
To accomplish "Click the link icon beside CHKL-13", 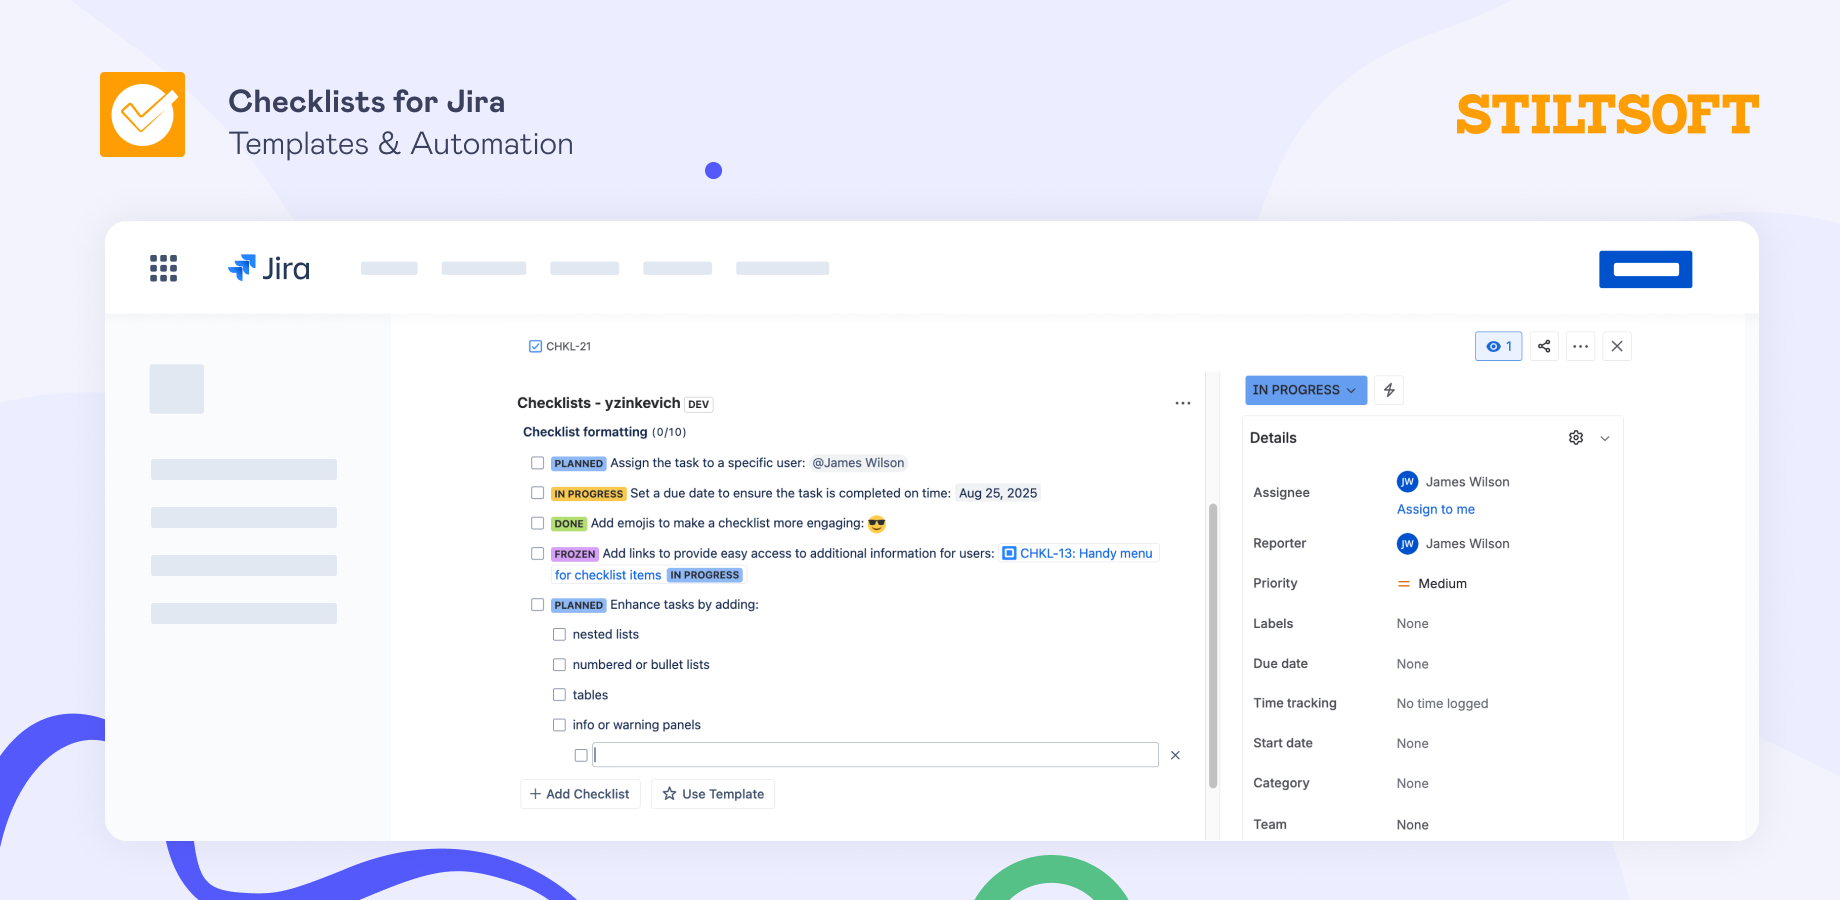I will tap(1007, 553).
